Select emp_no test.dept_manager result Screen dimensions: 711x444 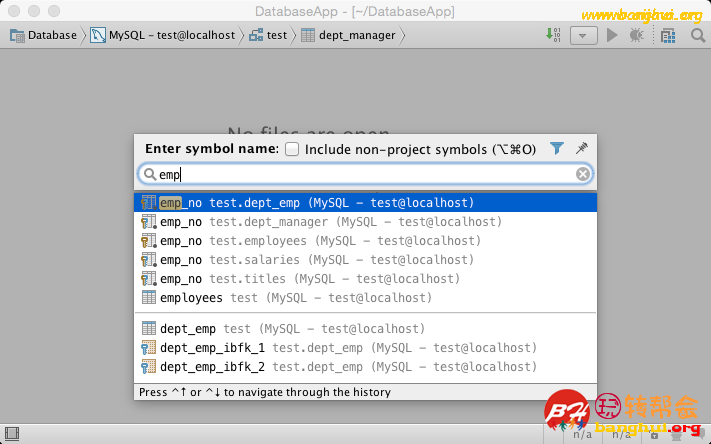365,222
